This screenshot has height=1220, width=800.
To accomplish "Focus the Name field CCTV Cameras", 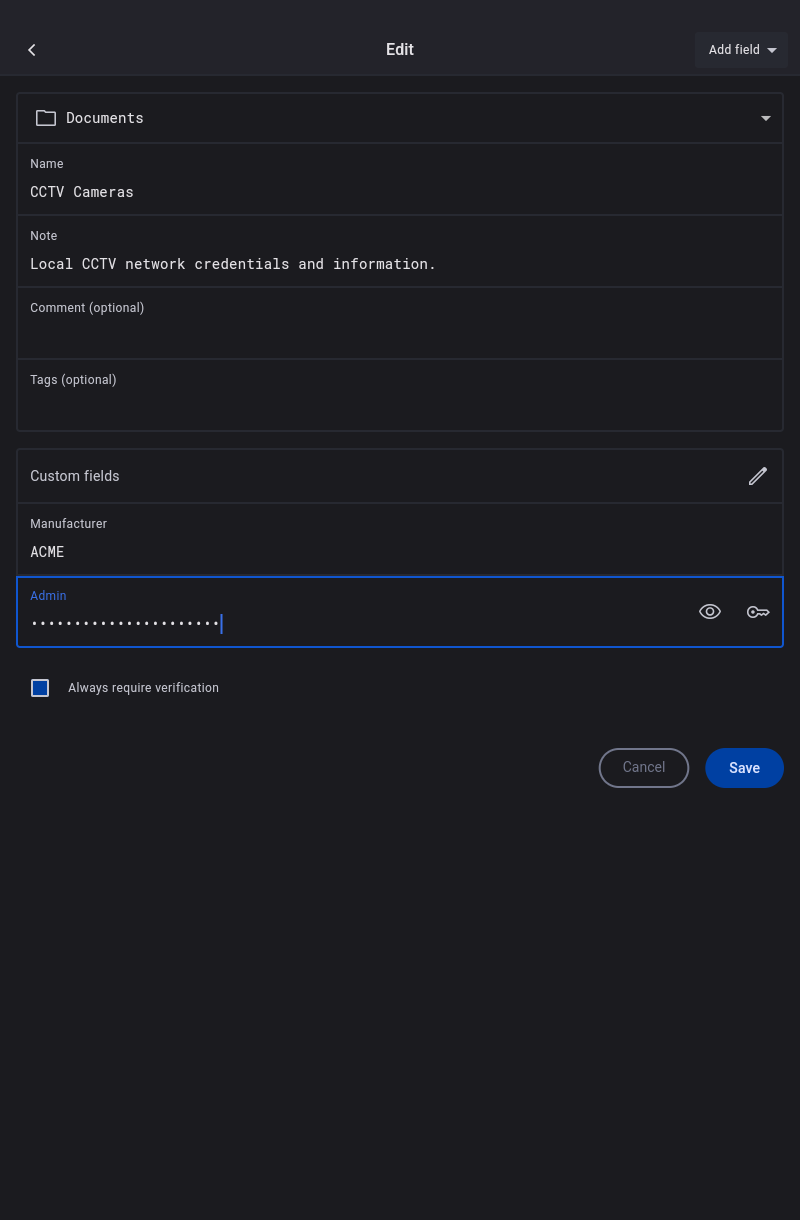I will (x=400, y=192).
